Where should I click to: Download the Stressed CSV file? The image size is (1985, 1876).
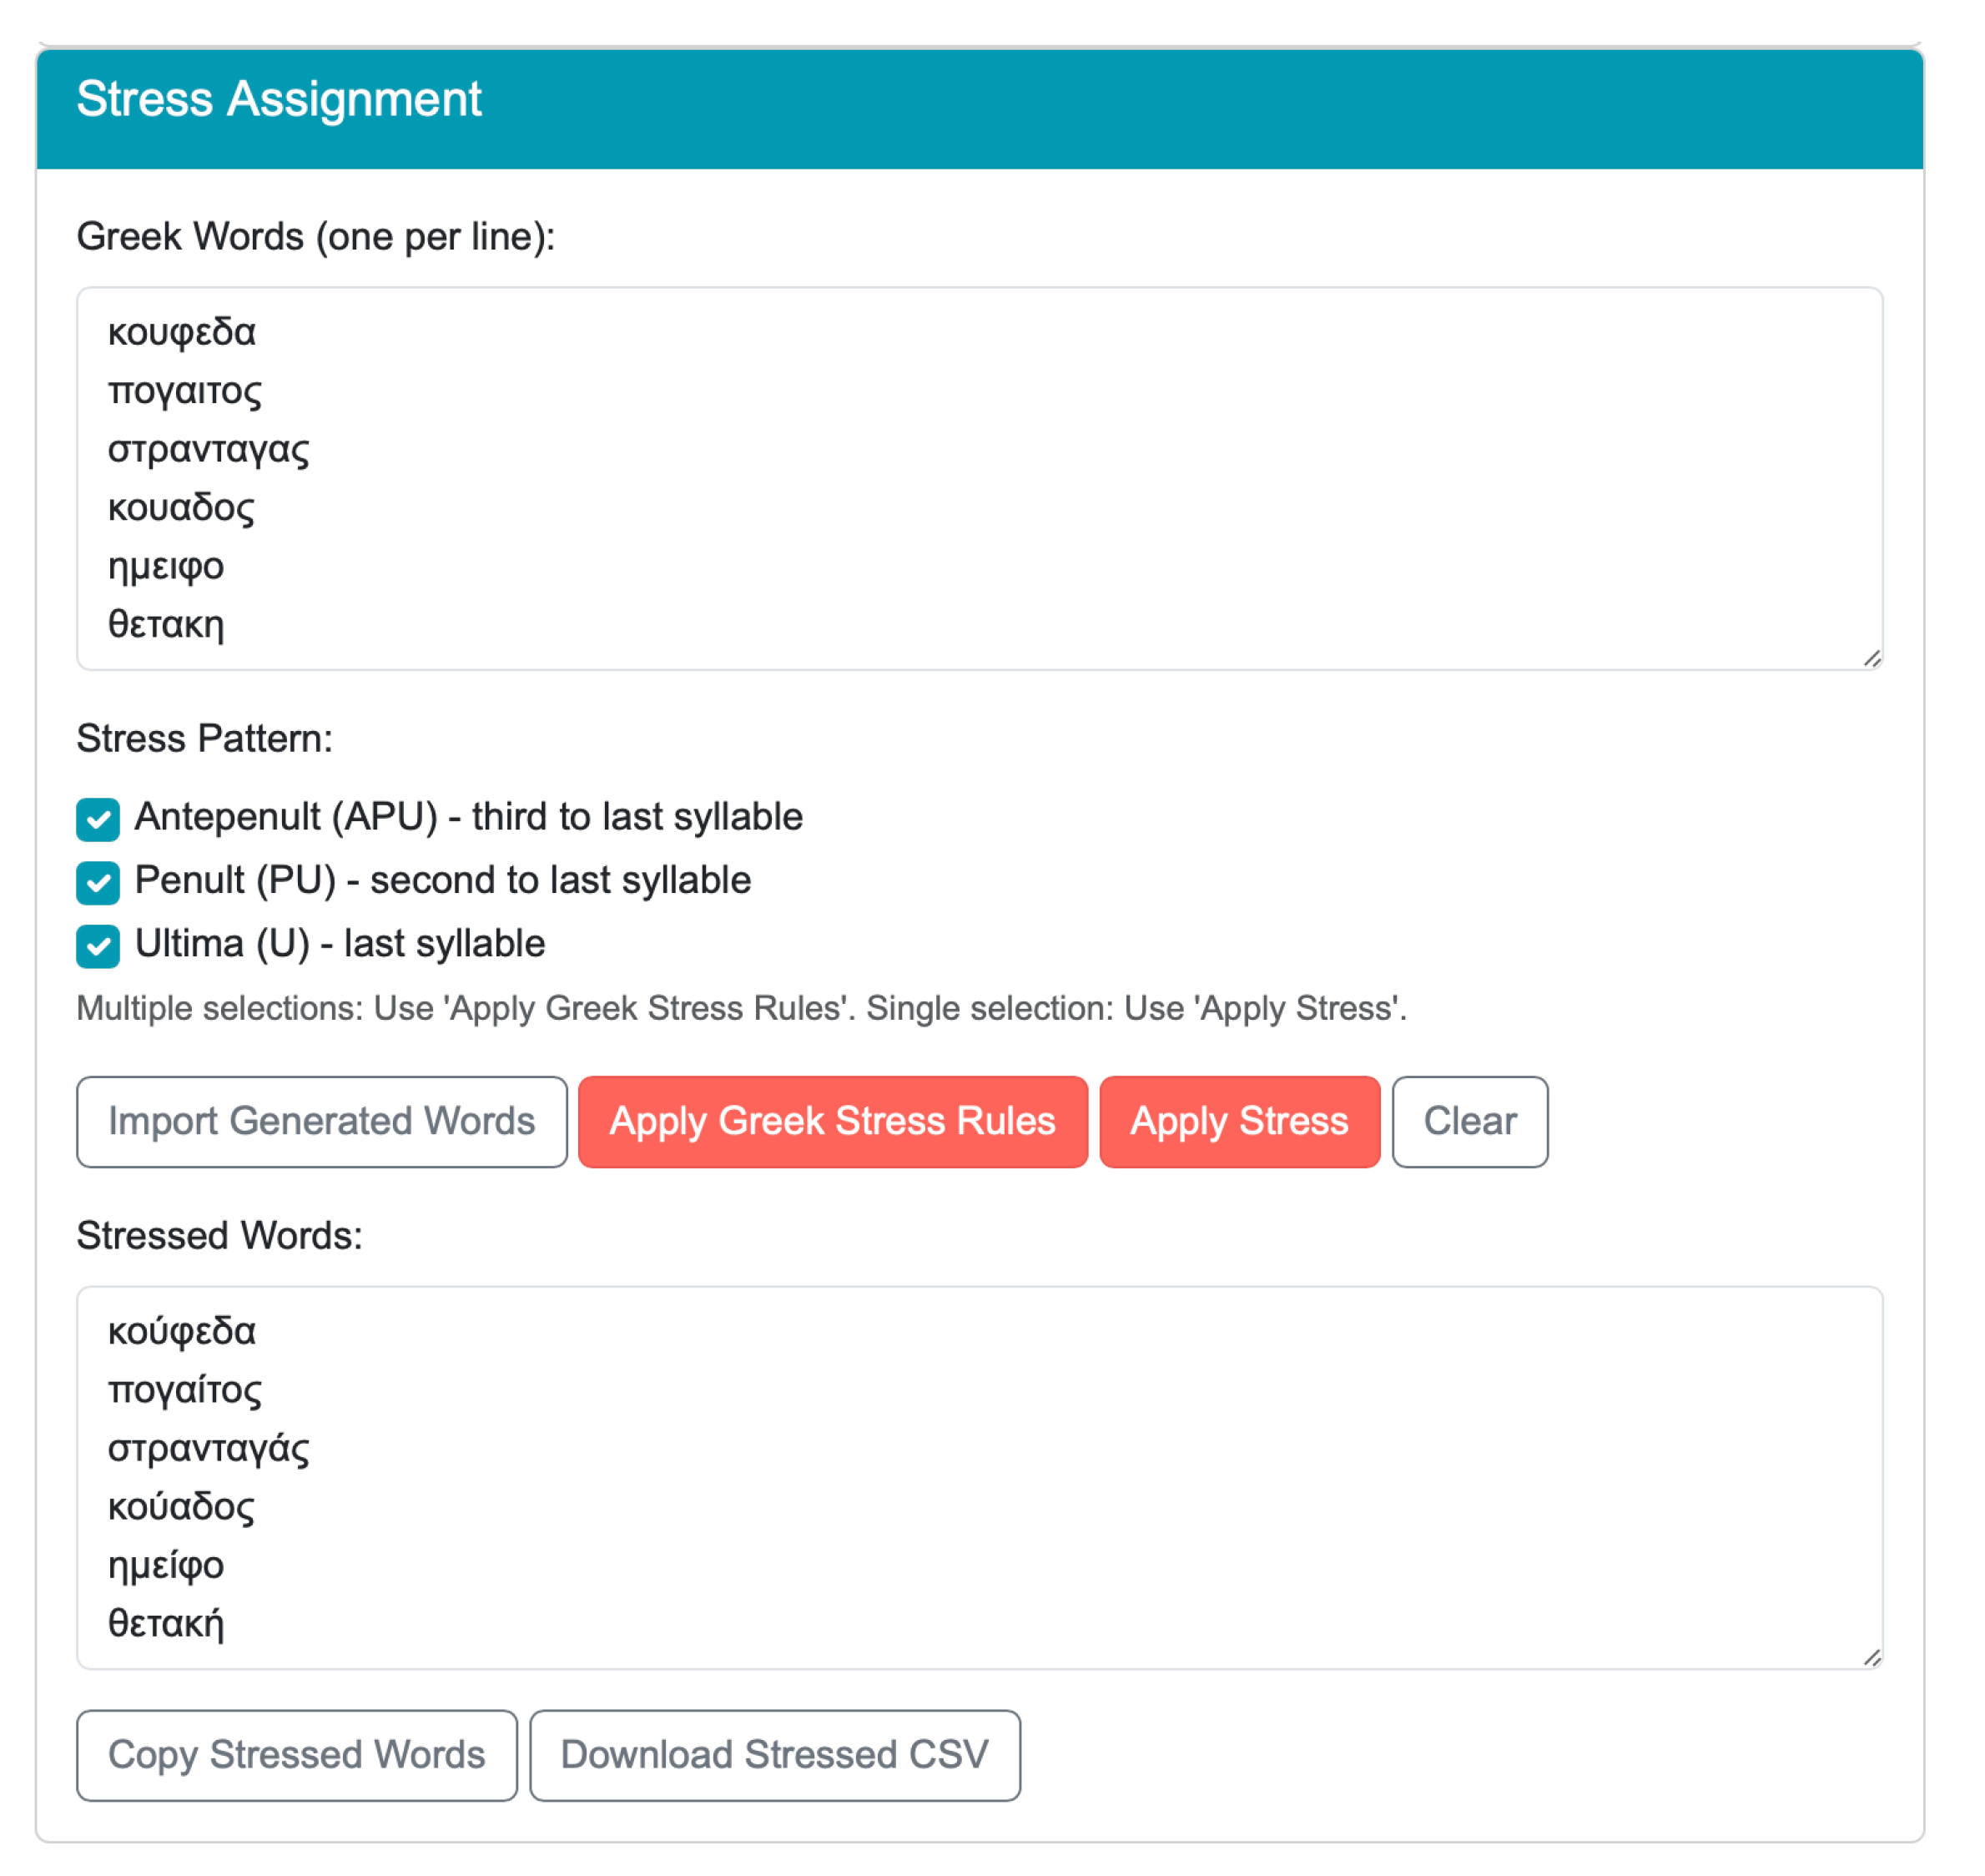click(775, 1755)
